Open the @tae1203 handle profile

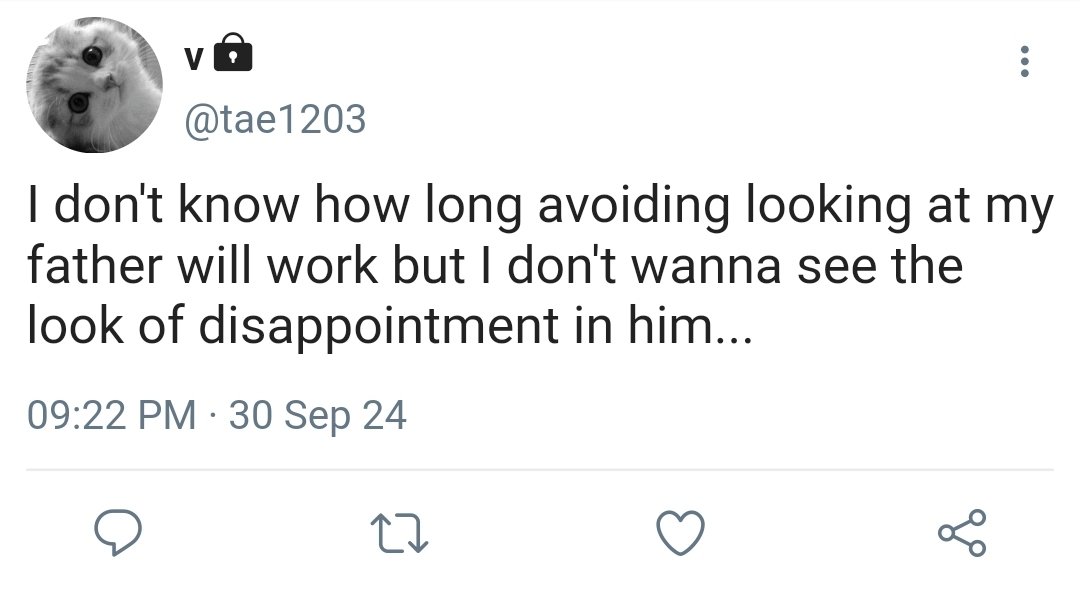coord(275,119)
